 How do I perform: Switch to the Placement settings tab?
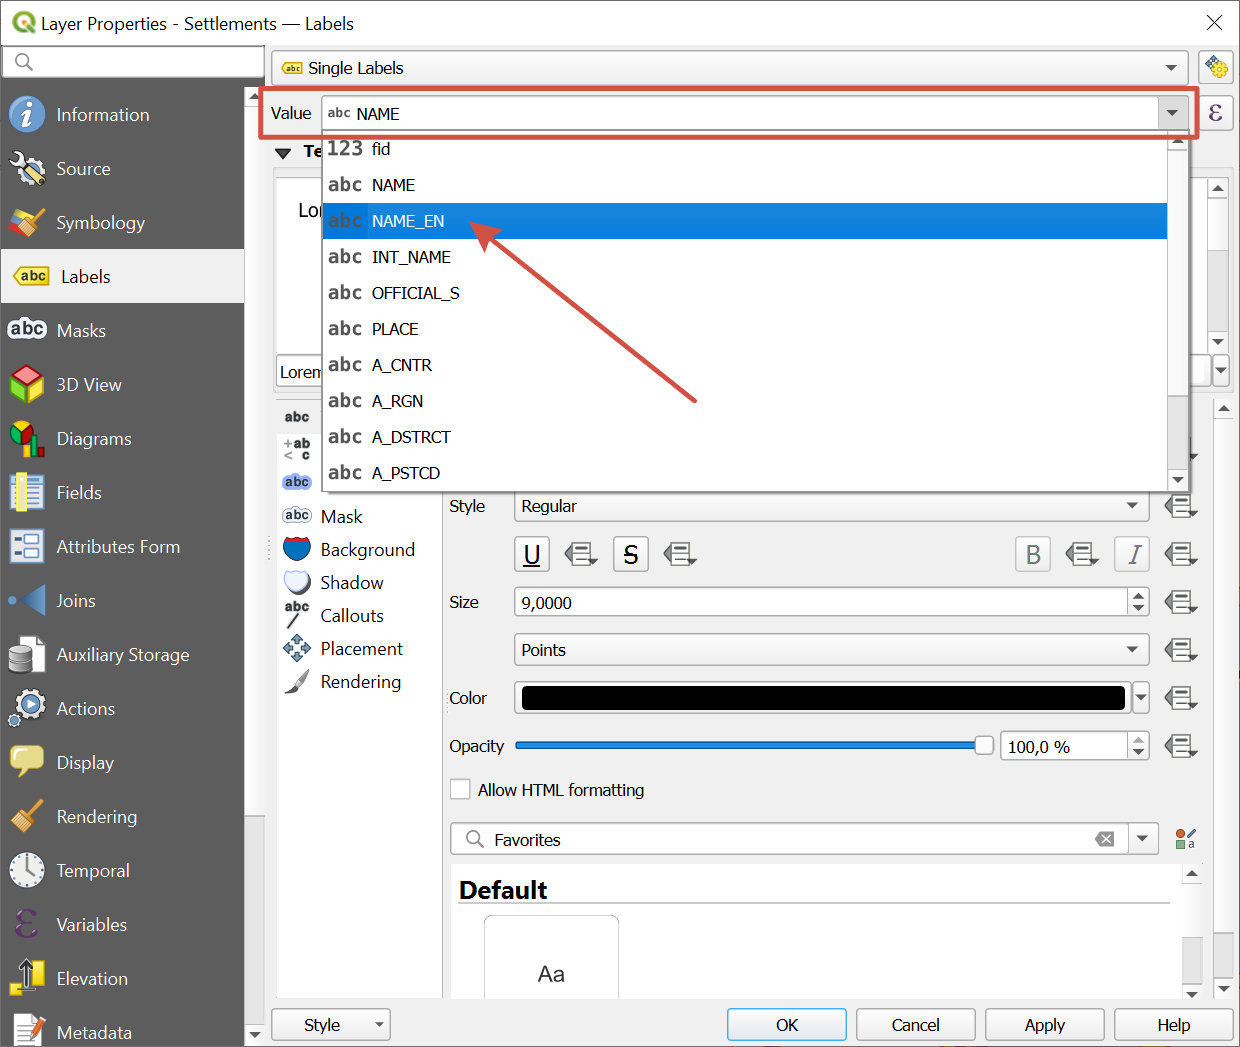tap(360, 648)
